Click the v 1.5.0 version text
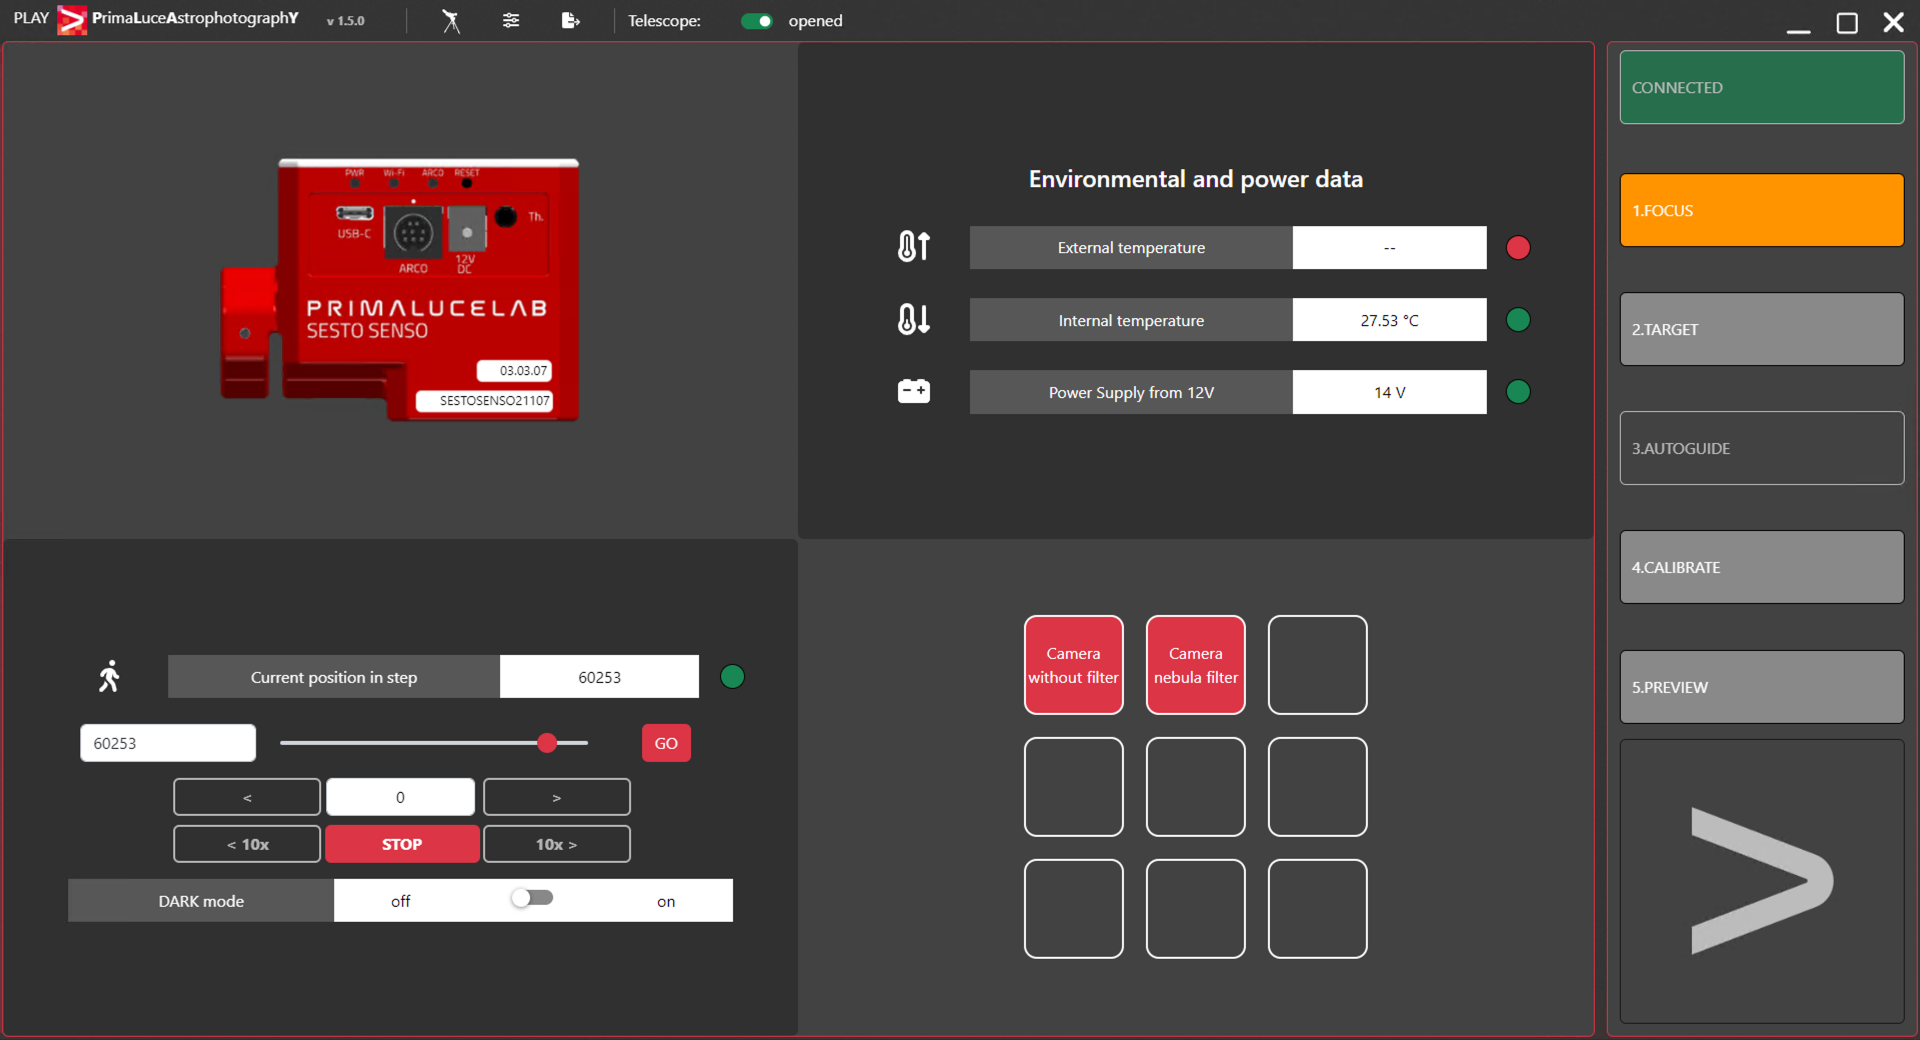 click(x=345, y=21)
